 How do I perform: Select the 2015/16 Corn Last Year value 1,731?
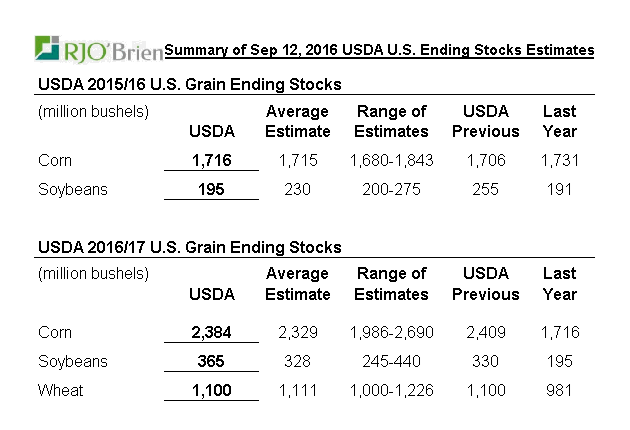coord(559,160)
